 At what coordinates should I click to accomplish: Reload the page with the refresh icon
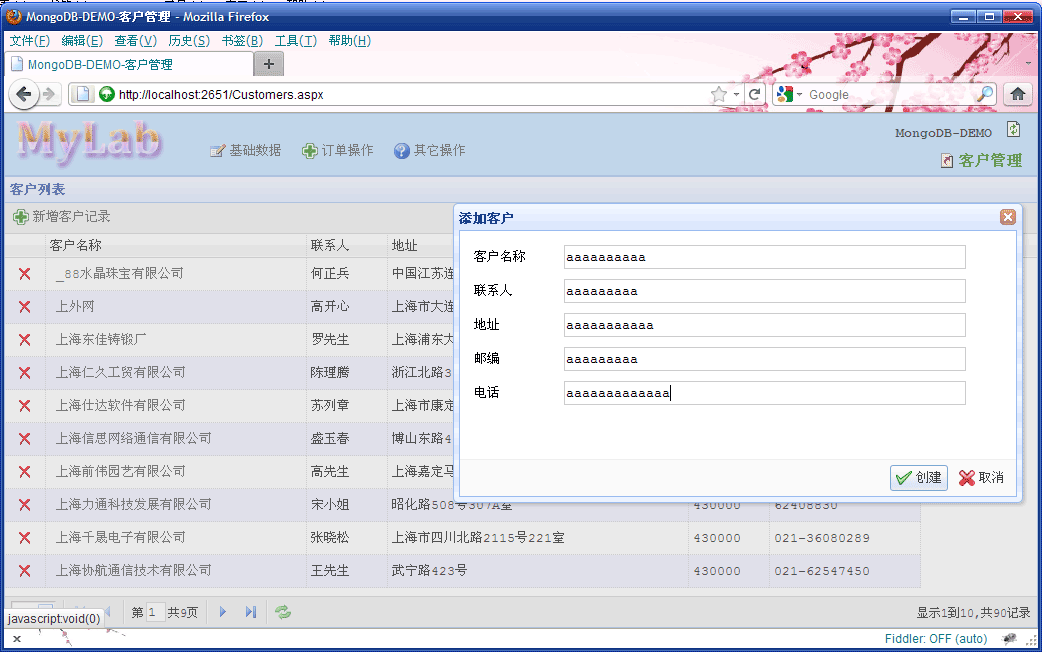(x=754, y=94)
